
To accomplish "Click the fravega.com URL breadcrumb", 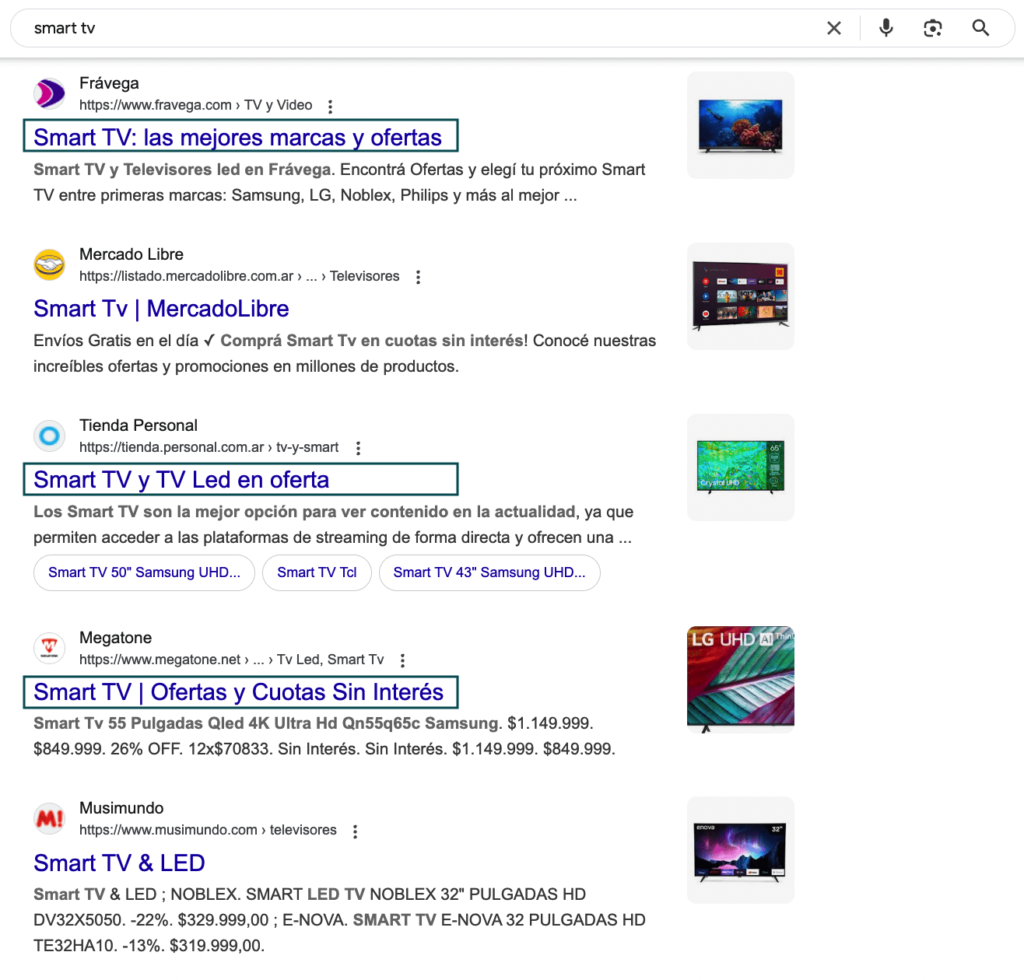I will (x=196, y=105).
